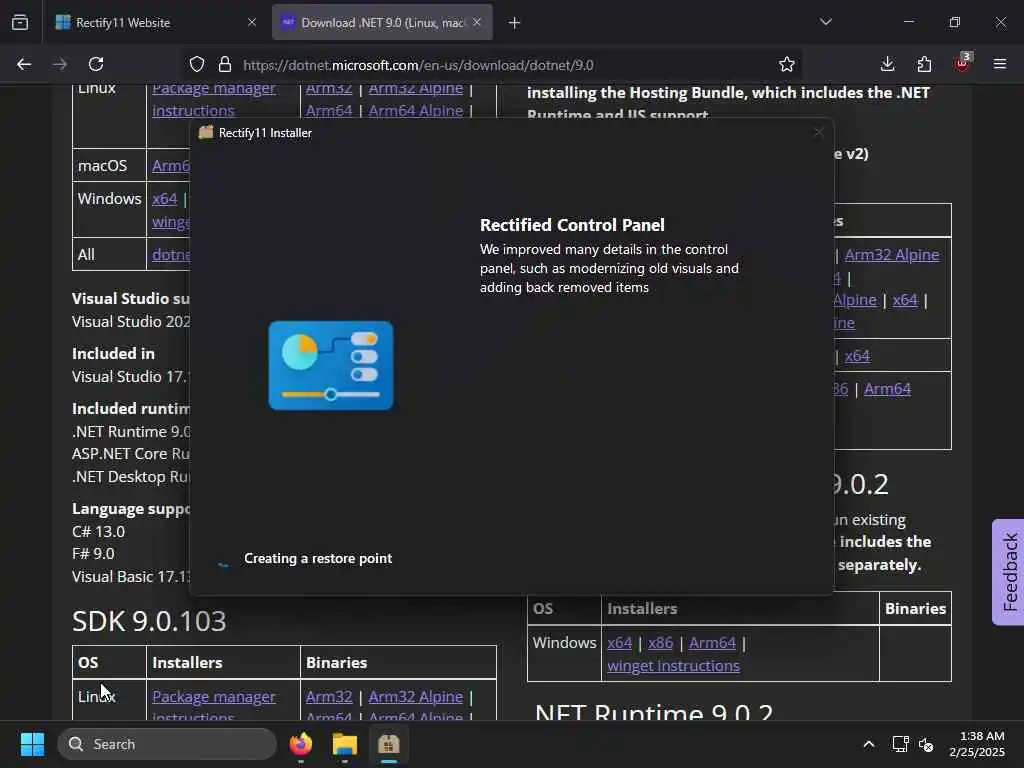The width and height of the screenshot is (1024, 768).
Task: Click the F# 9.0 language text
Action: pyautogui.click(x=93, y=554)
